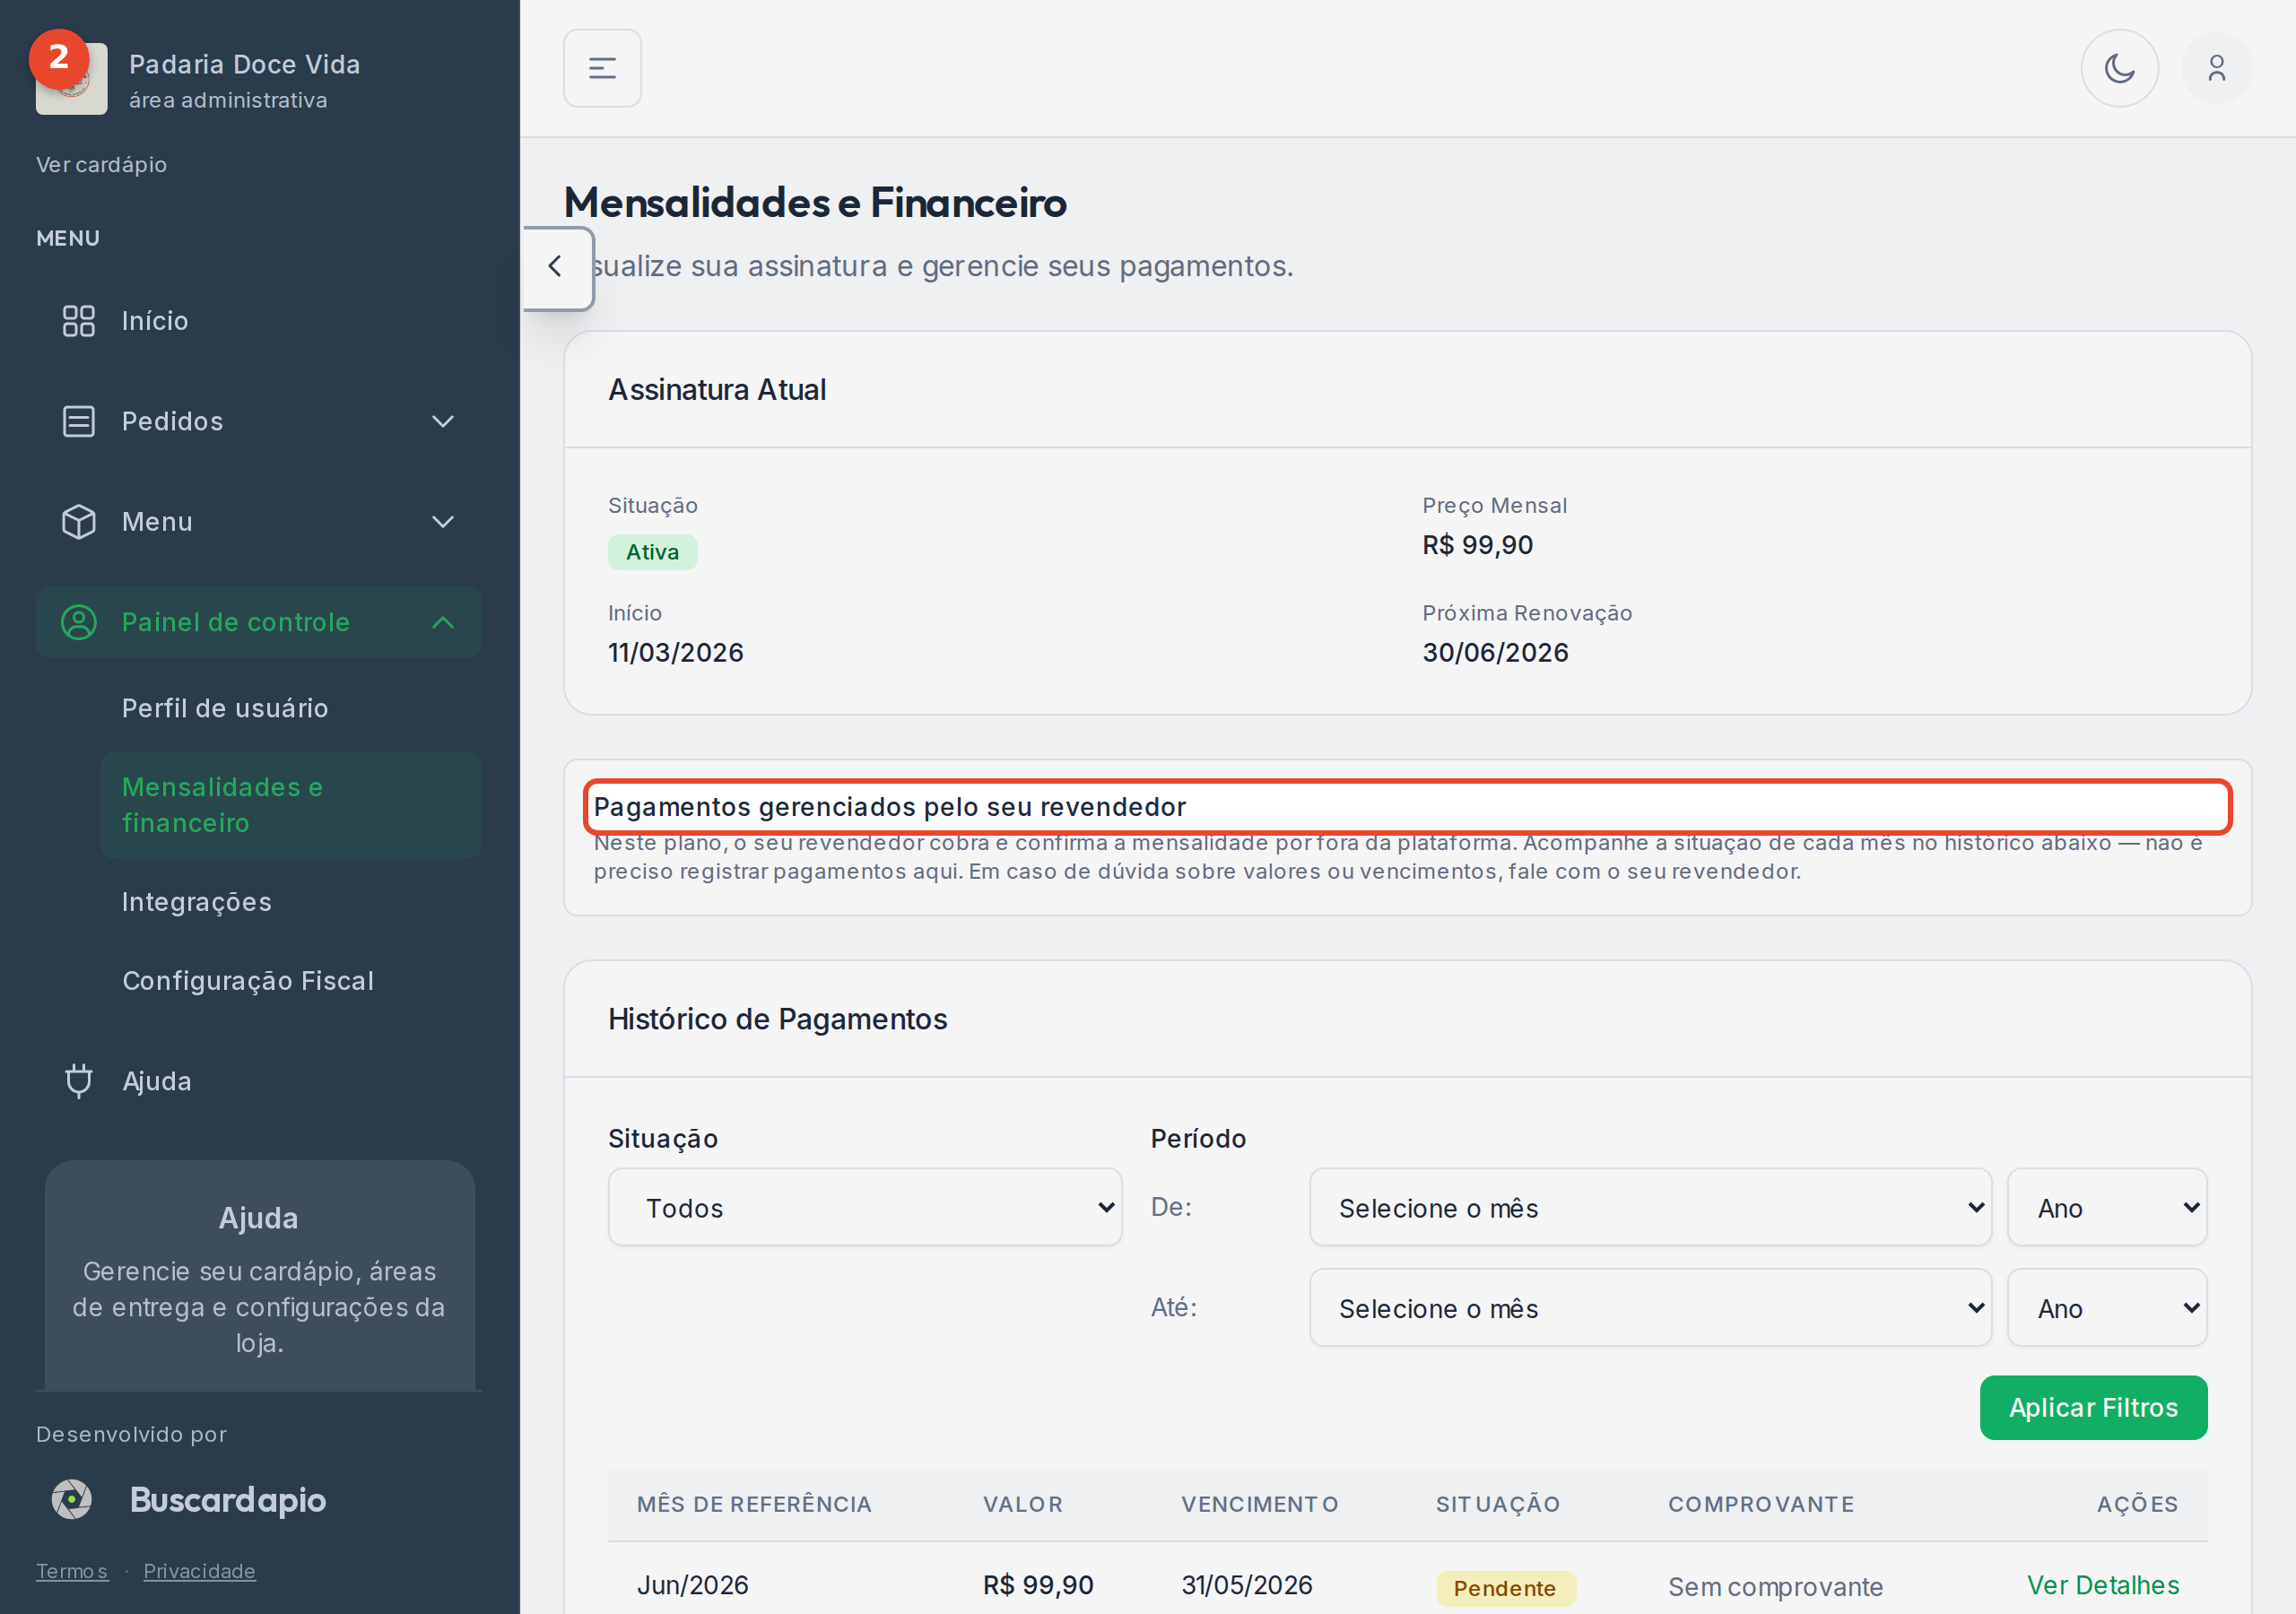Open the Termos link
This screenshot has width=2296, height=1614.
tap(72, 1571)
